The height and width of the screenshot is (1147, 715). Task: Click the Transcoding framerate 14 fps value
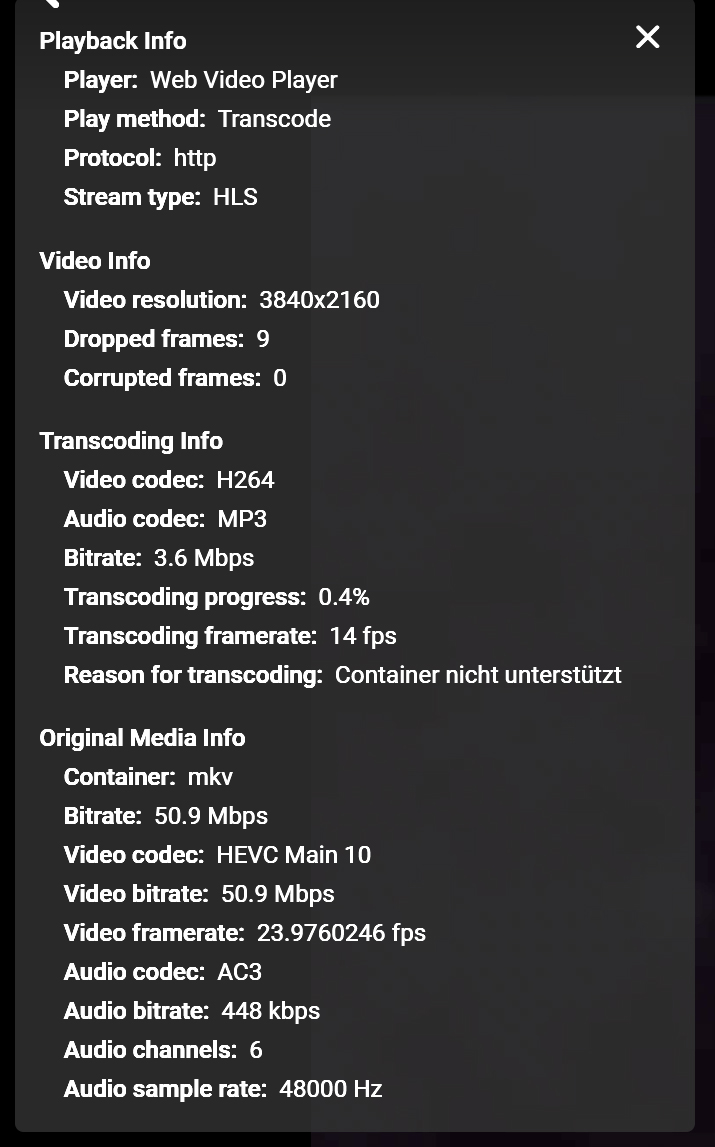point(363,636)
